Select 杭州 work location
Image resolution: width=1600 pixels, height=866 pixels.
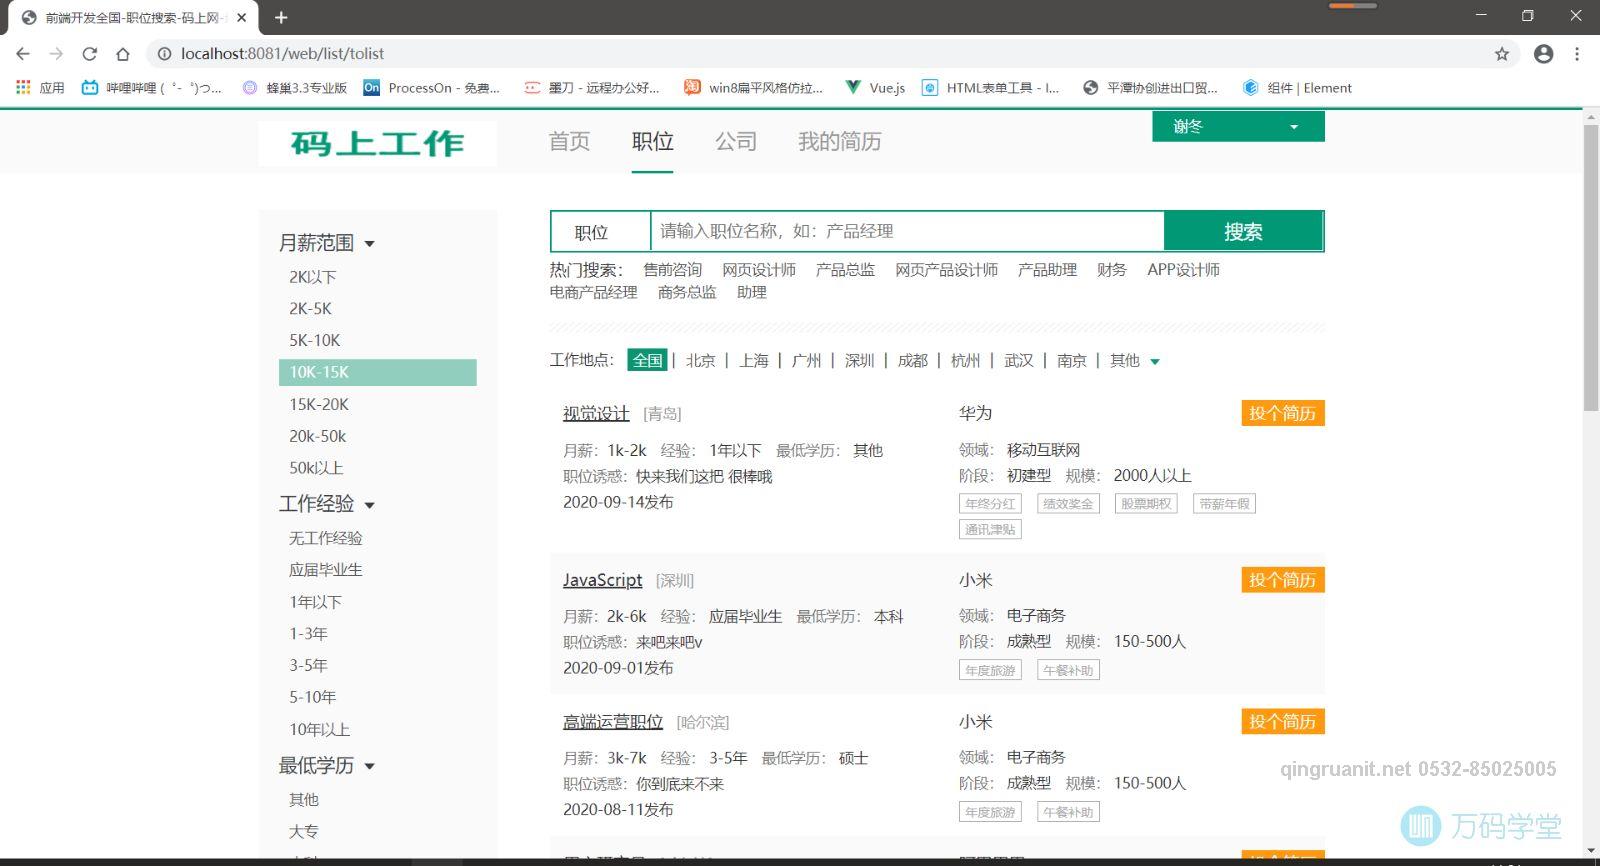click(x=965, y=361)
